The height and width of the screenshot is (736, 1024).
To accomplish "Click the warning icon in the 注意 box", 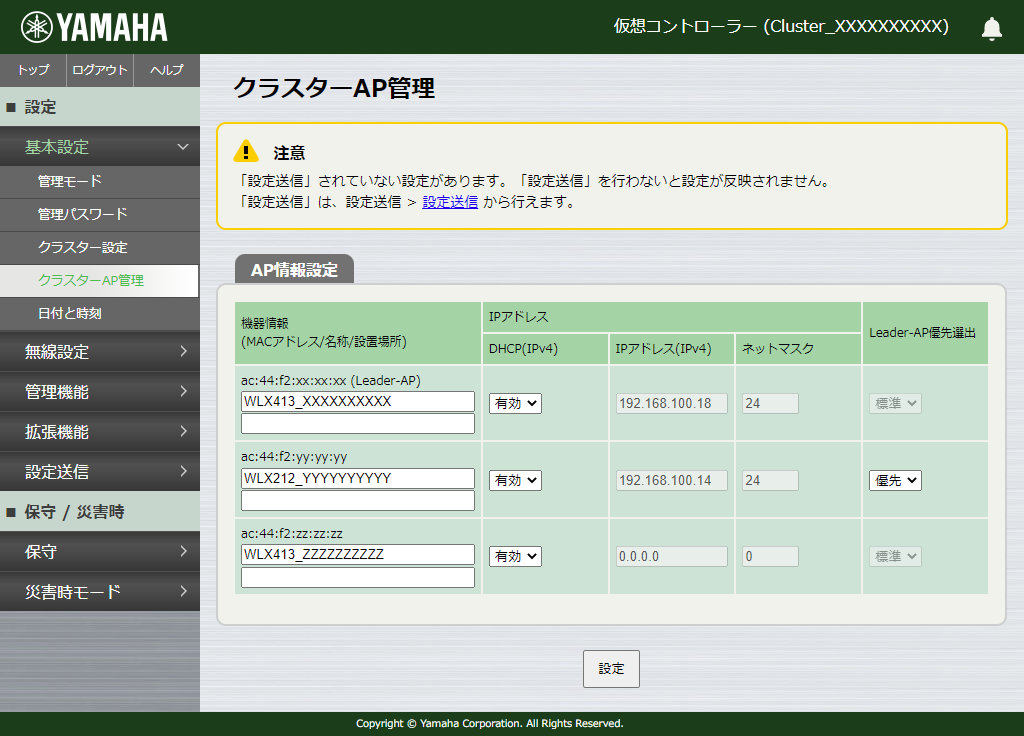I will 245,151.
